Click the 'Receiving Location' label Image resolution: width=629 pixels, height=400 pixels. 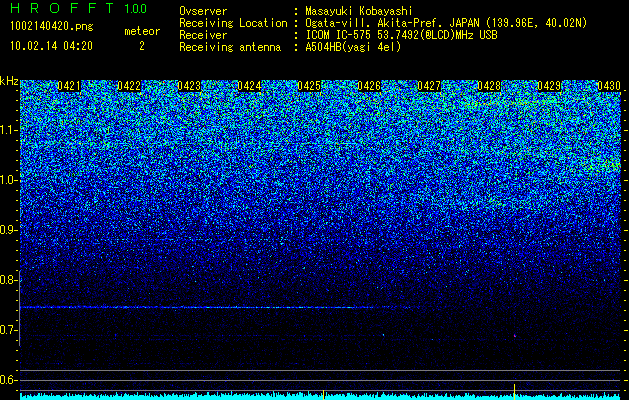click(233, 23)
